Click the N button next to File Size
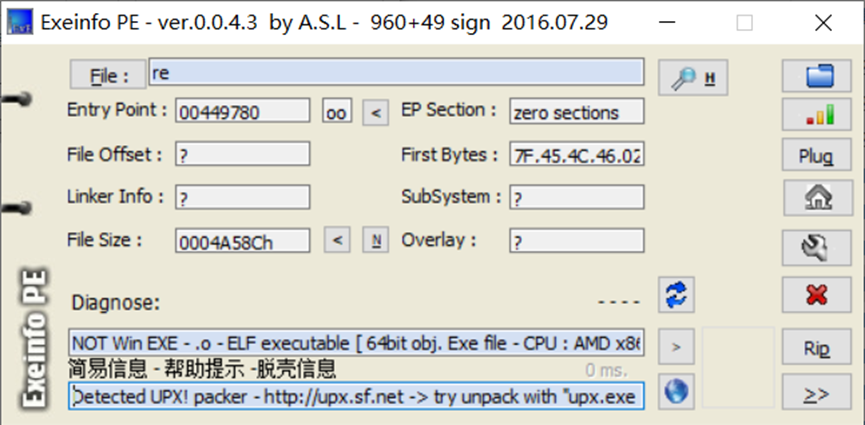Viewport: 865px width, 425px height. (375, 240)
